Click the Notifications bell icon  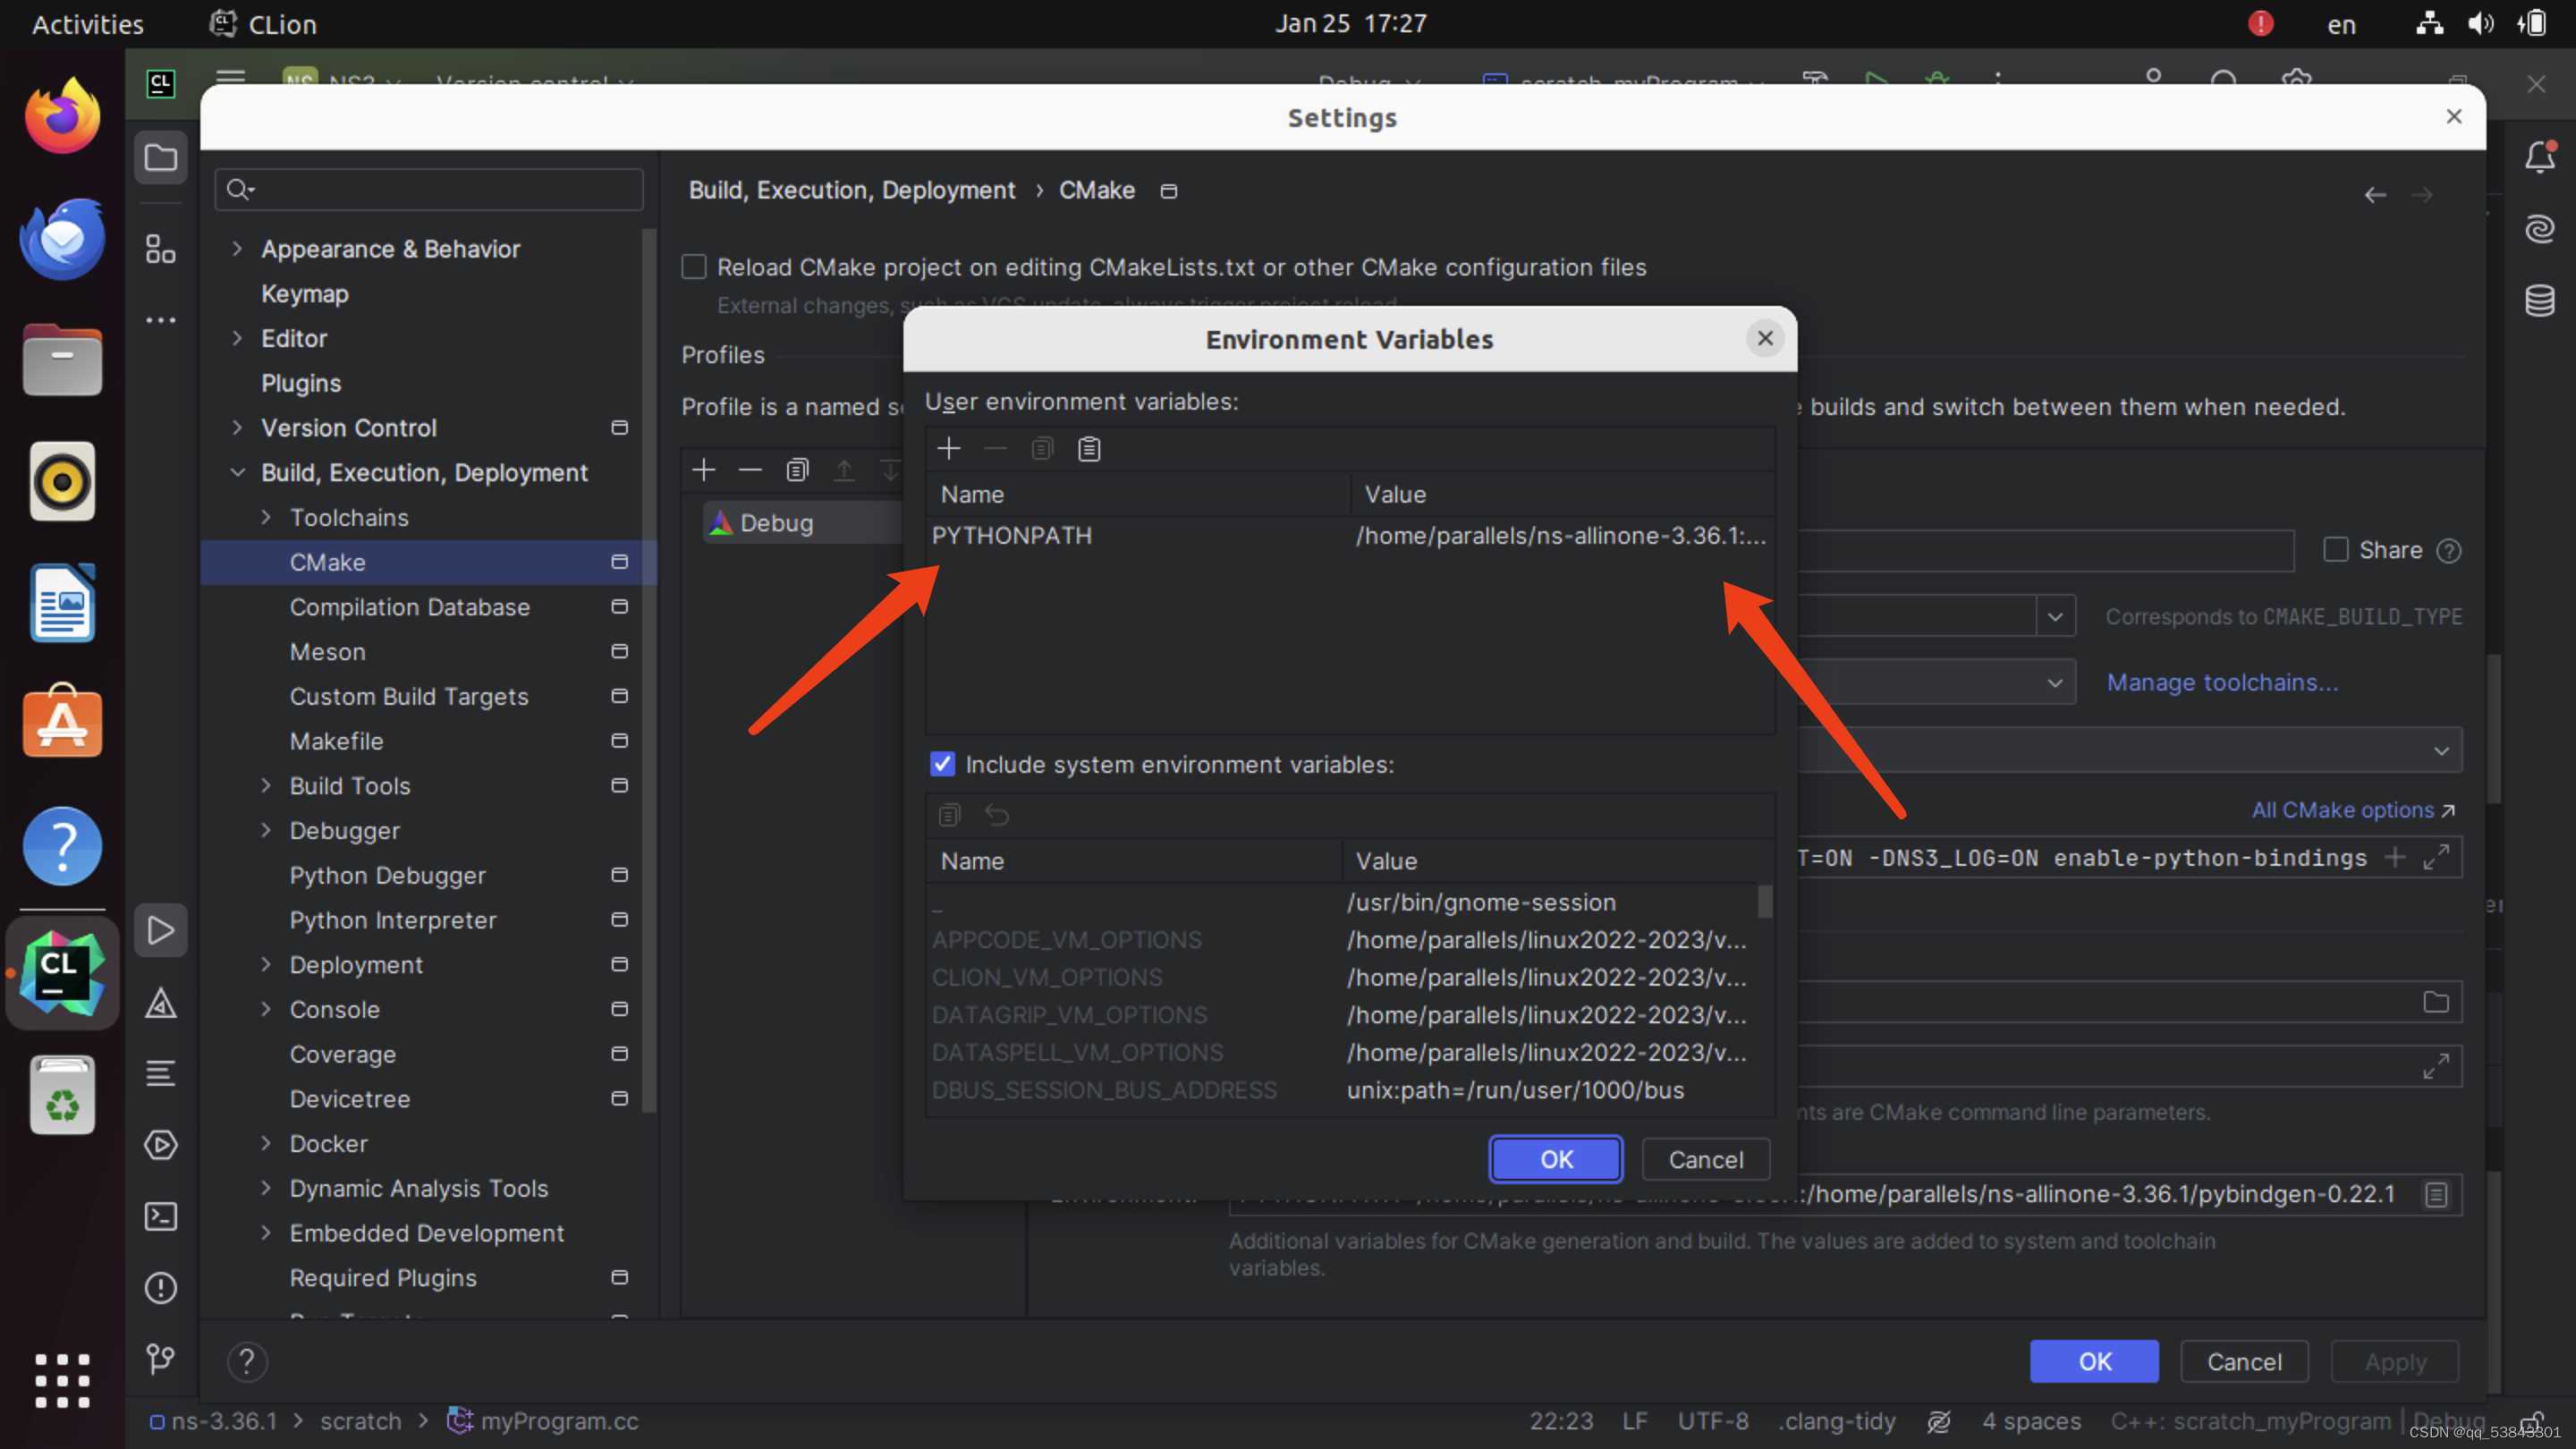2539,158
